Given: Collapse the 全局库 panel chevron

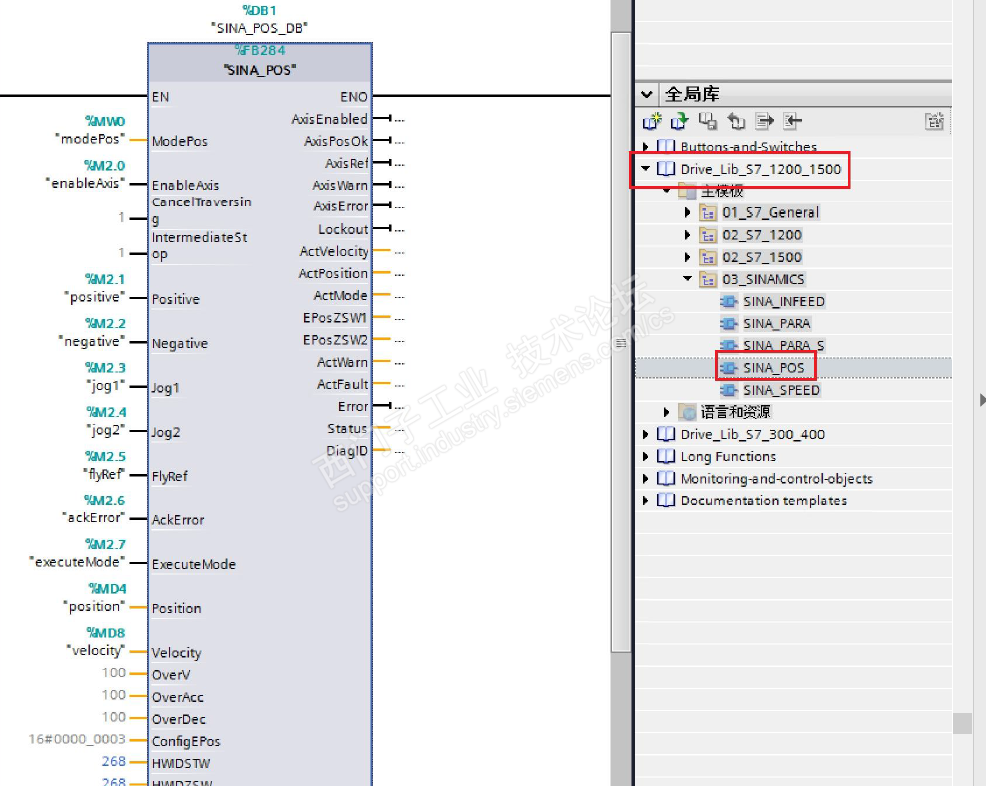Looking at the screenshot, I should tap(646, 94).
